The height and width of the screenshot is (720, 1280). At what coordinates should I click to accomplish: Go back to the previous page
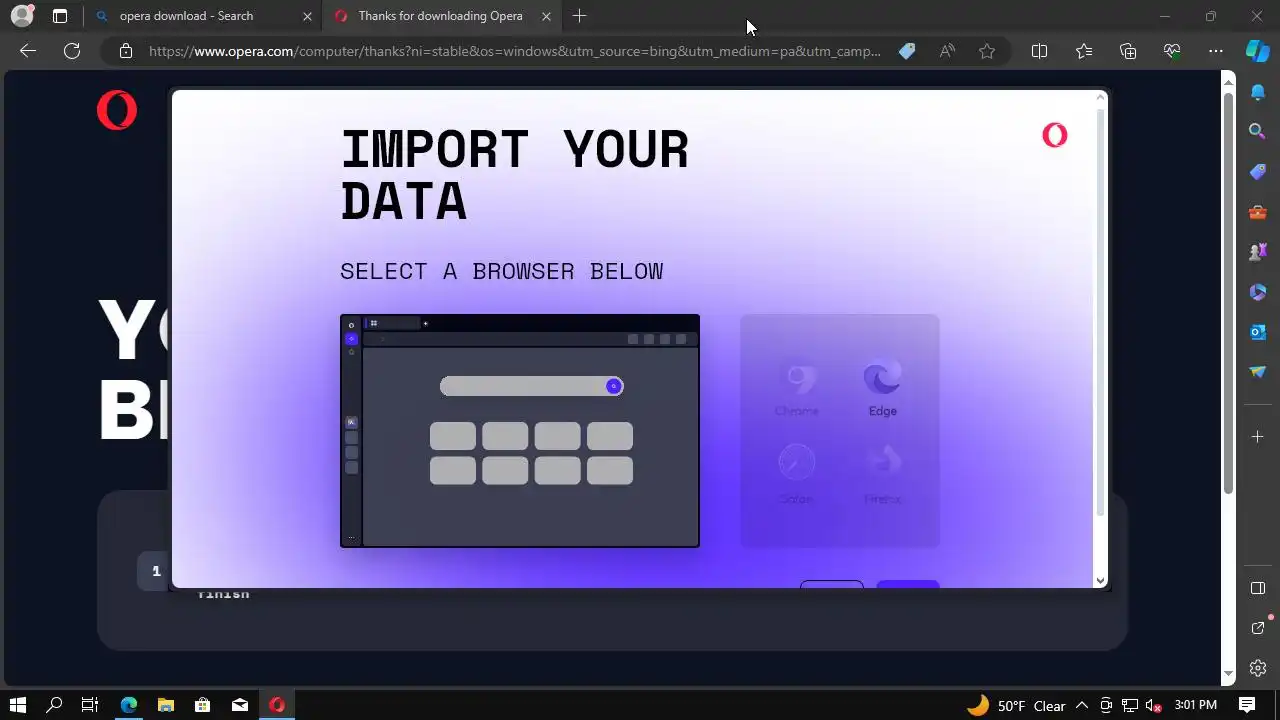pos(28,51)
